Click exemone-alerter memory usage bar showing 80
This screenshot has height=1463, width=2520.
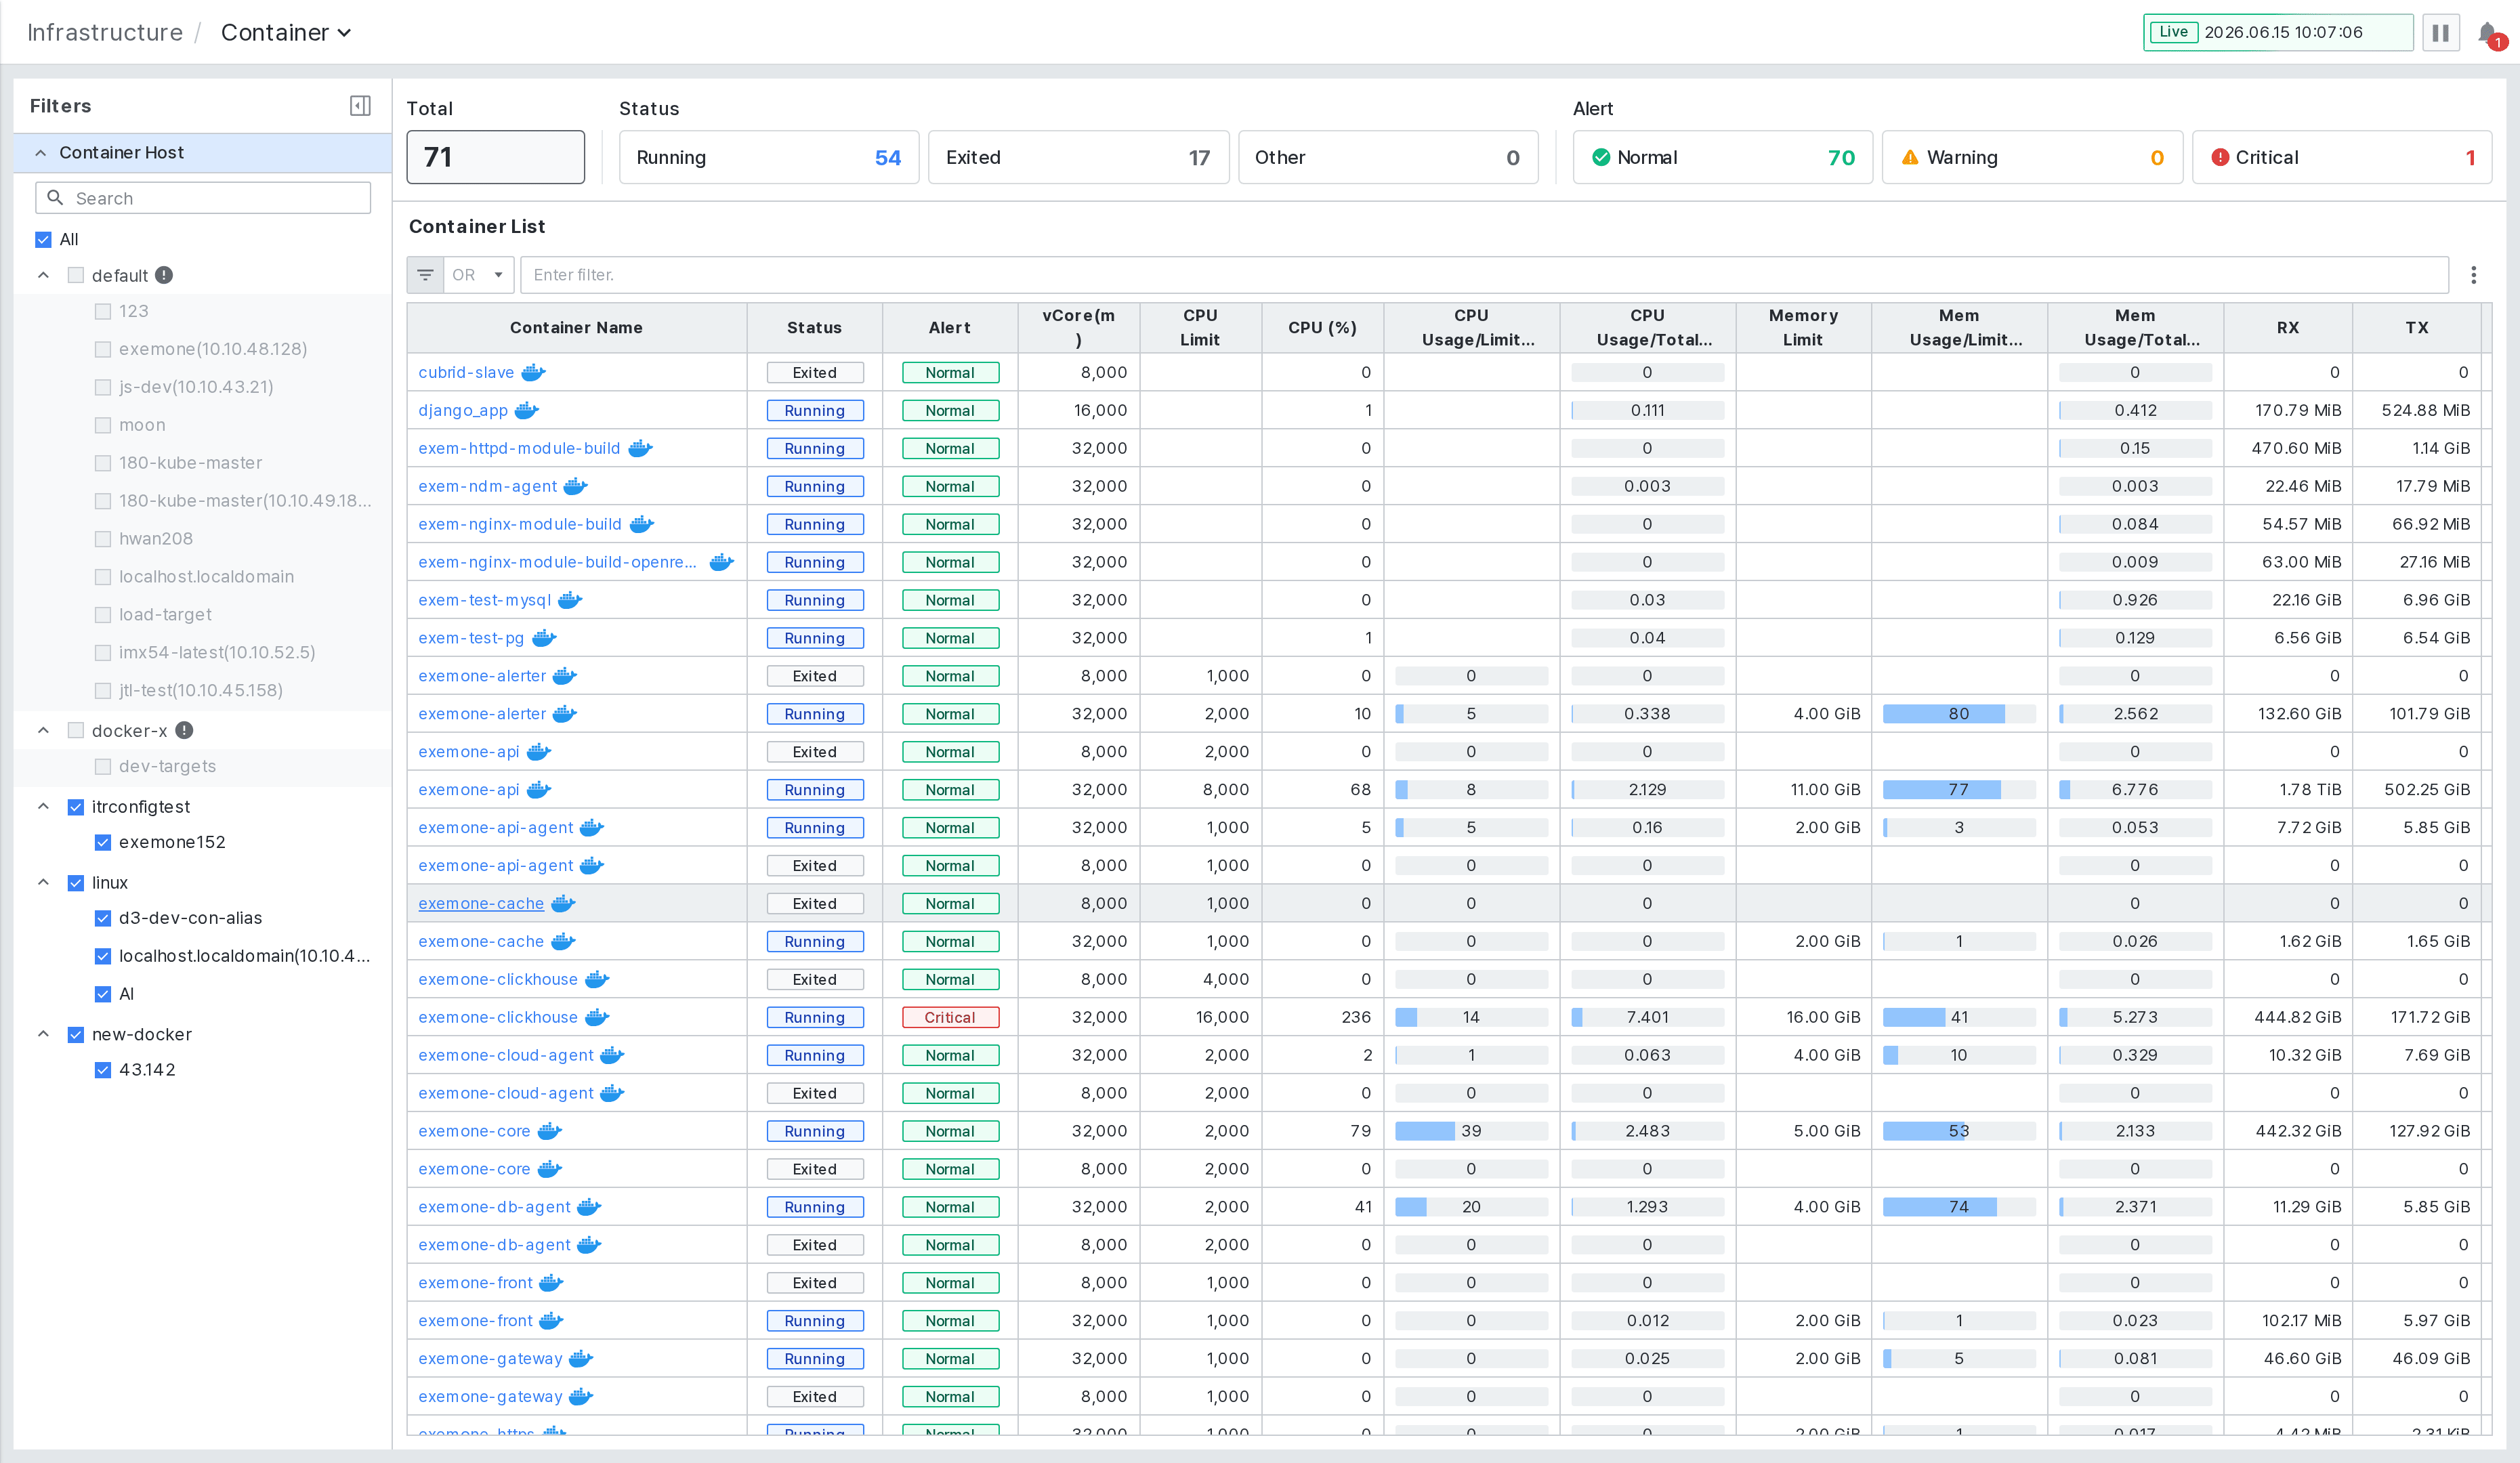[1958, 714]
